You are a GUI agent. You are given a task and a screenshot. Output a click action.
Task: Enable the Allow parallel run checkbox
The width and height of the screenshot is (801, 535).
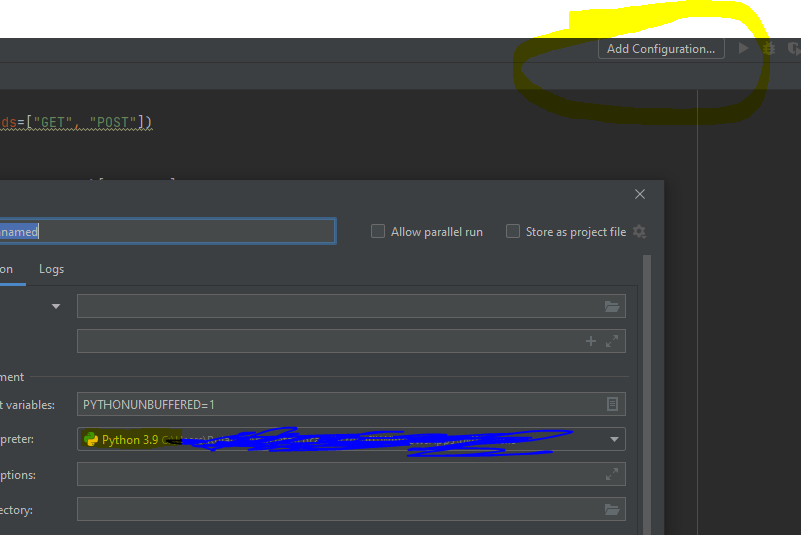pyautogui.click(x=378, y=231)
